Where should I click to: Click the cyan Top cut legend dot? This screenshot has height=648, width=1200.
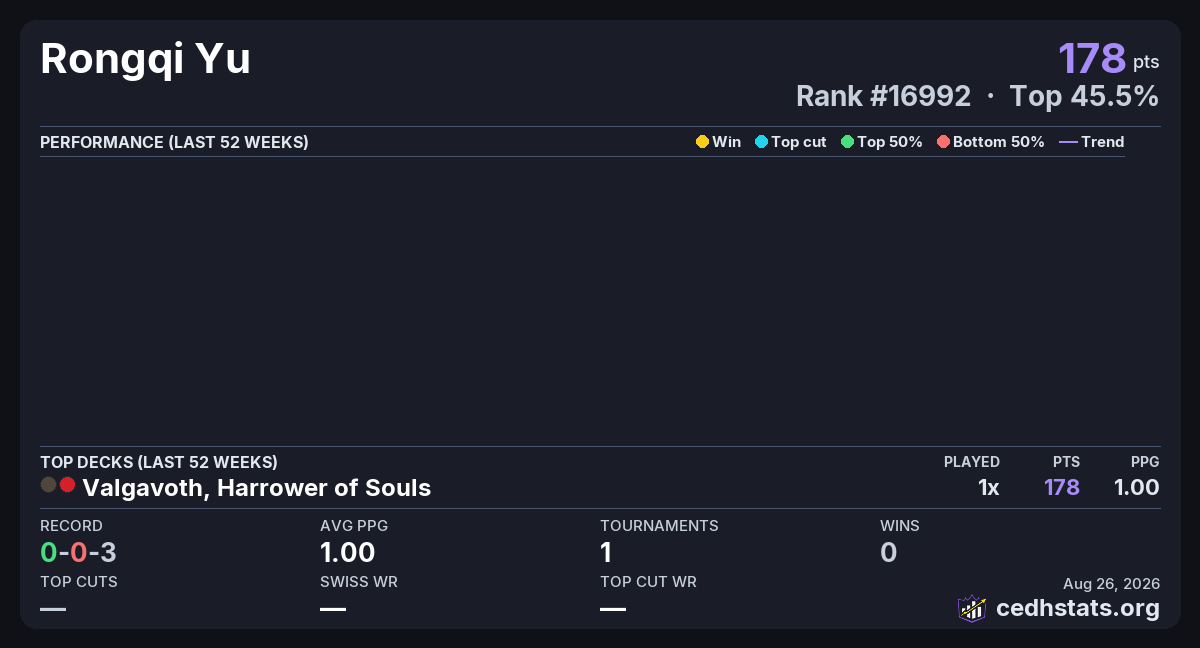click(x=761, y=142)
